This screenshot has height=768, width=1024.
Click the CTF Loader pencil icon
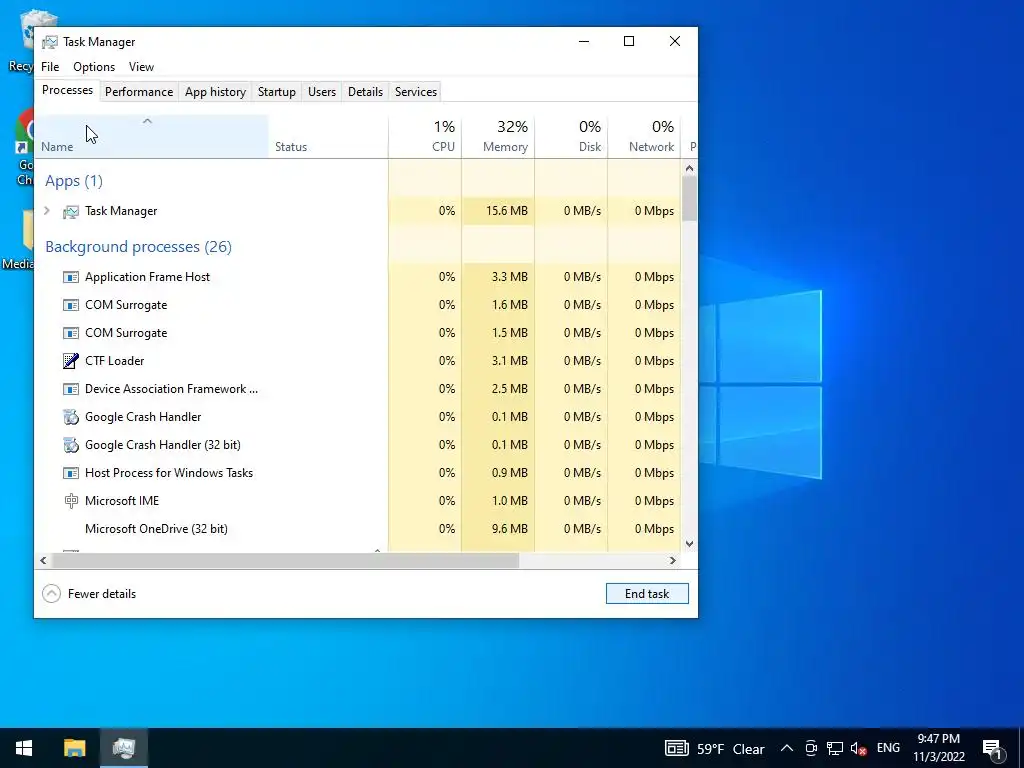[71, 360]
